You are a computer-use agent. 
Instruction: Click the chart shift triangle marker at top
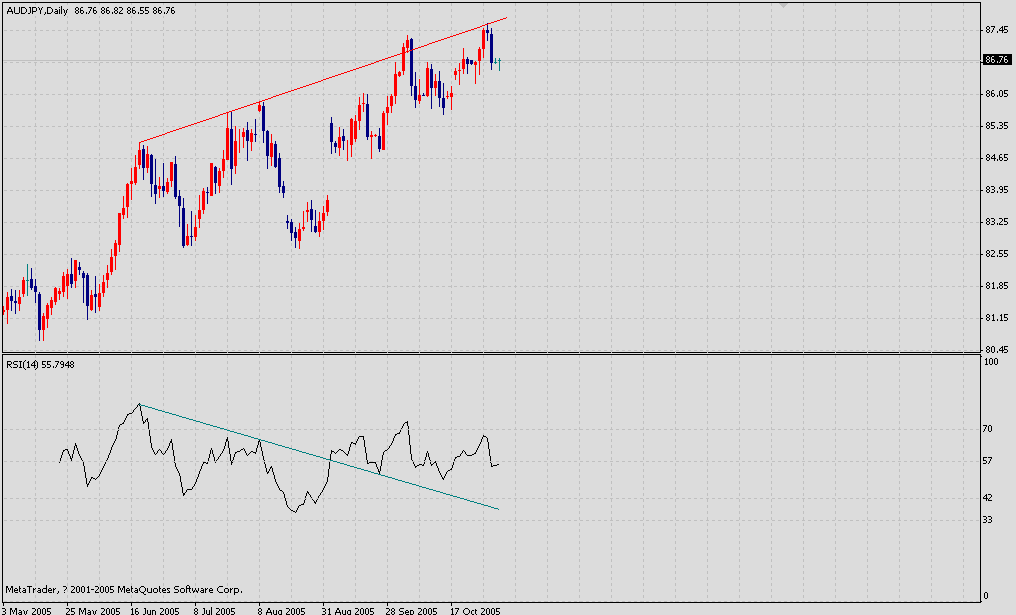coord(783,5)
